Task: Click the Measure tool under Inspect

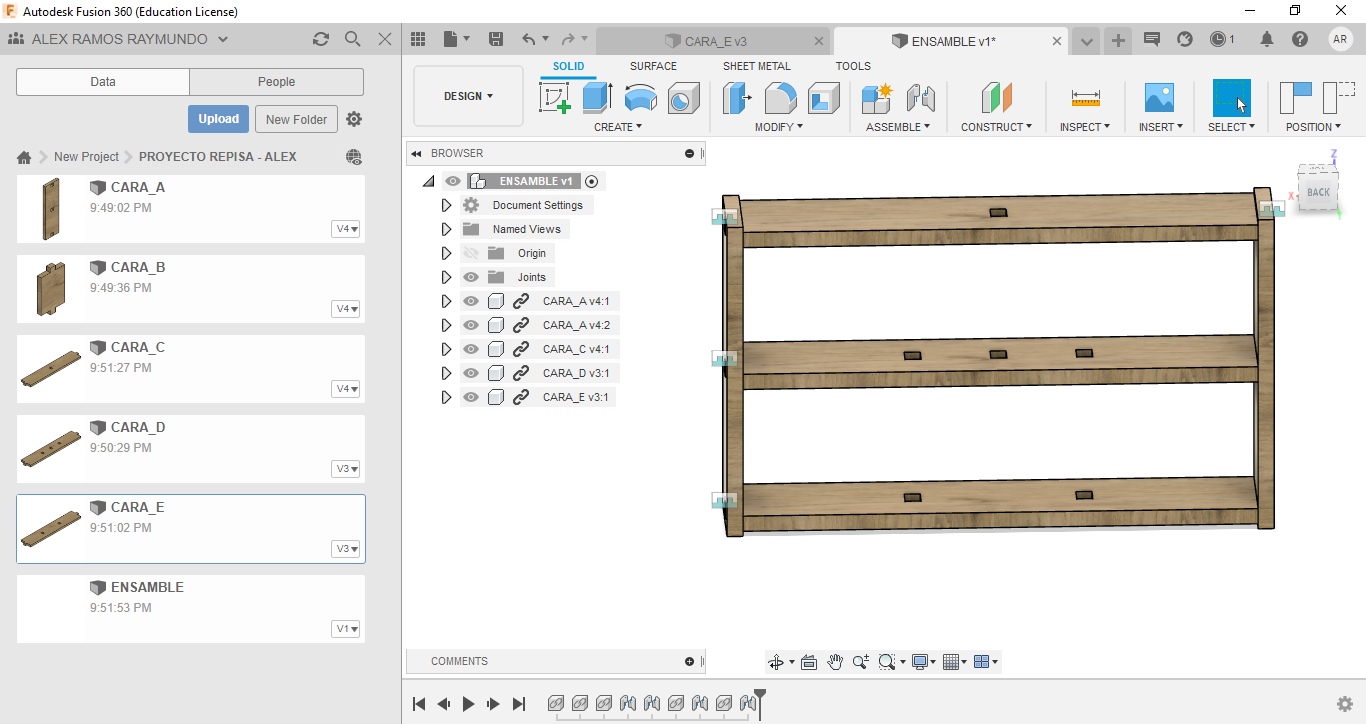Action: (1085, 98)
